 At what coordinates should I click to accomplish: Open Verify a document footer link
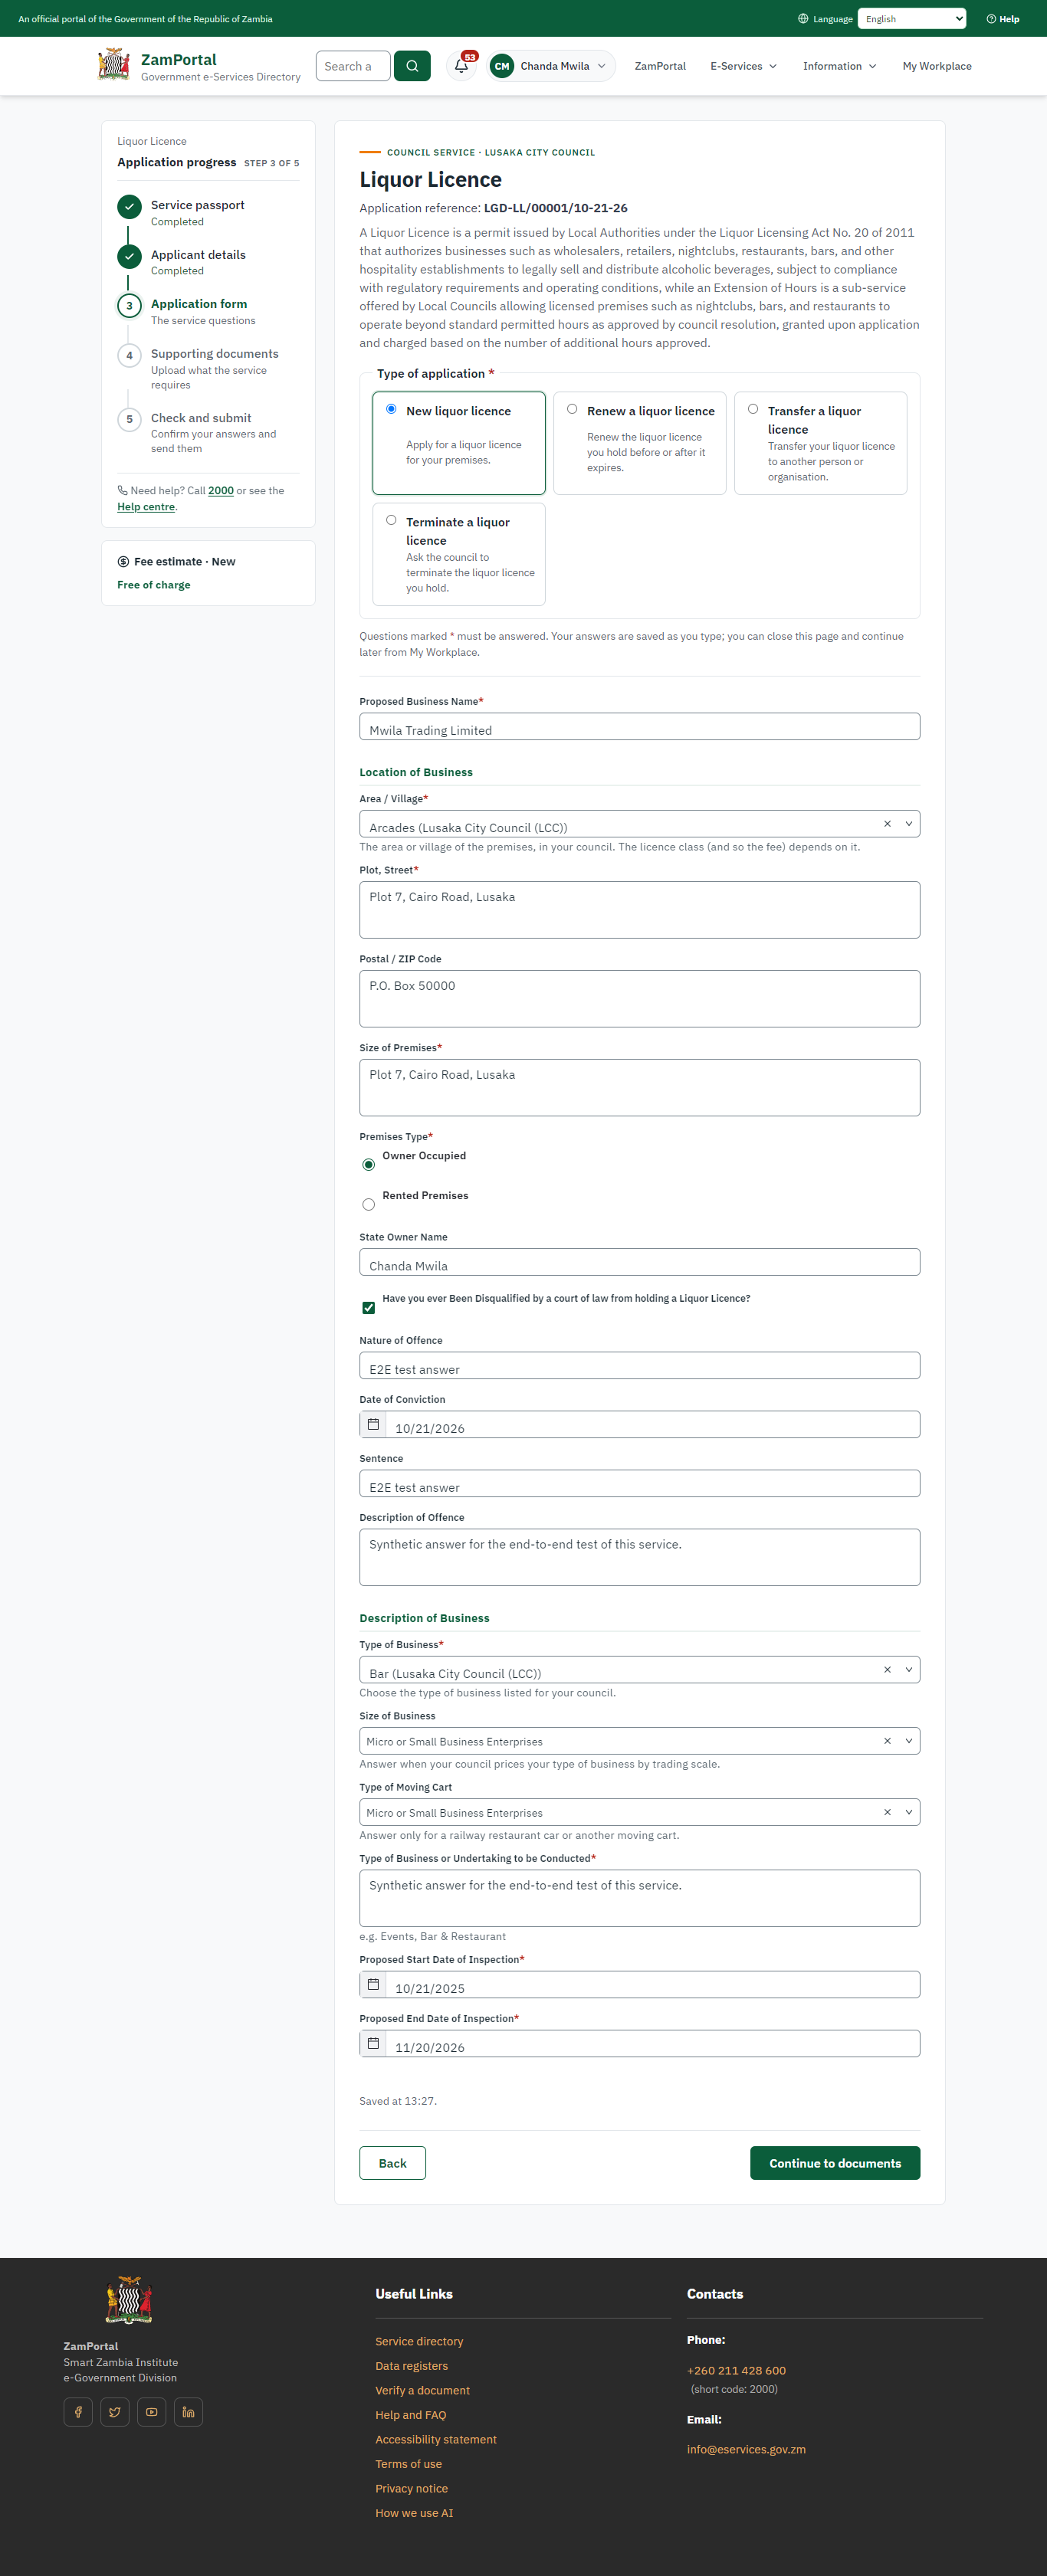click(x=422, y=2390)
